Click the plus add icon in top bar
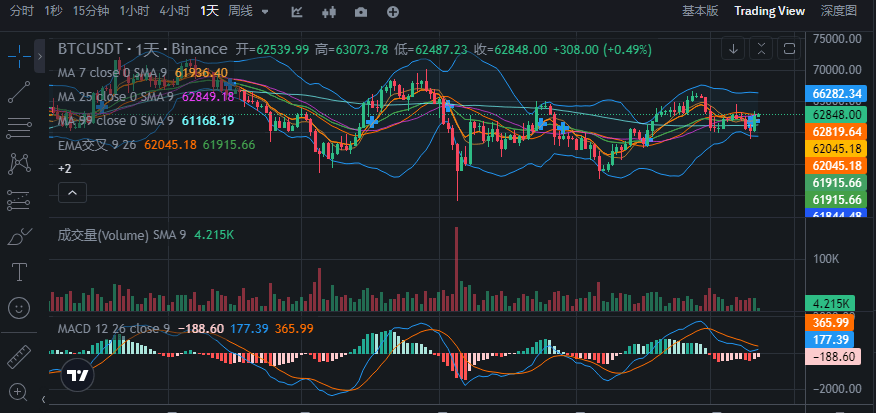The height and width of the screenshot is (413, 876). tap(393, 12)
